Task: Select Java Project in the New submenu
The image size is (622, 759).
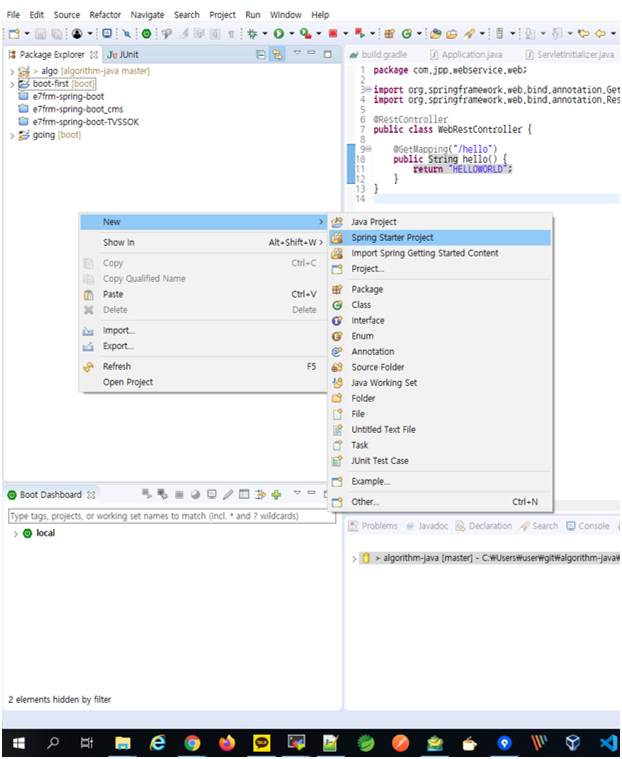Action: coord(440,222)
